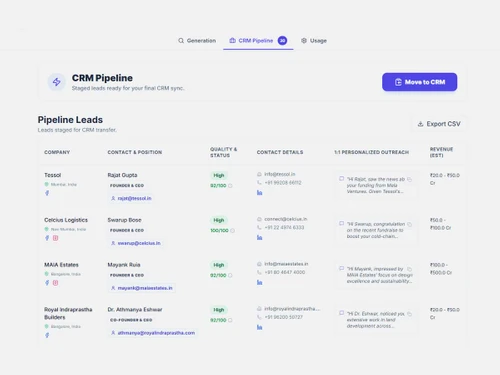This screenshot has height=375, width=500.
Task: Click the Contact Details column header
Action: 280,152
